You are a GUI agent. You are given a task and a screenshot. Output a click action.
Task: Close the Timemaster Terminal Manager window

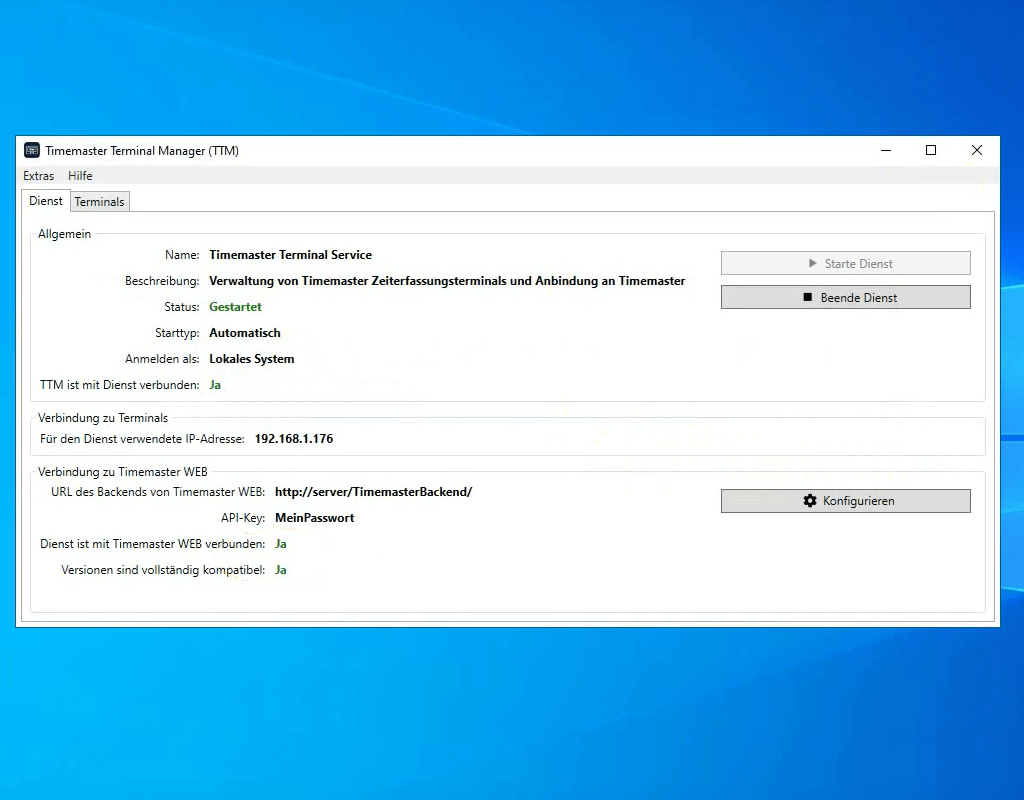coord(977,151)
